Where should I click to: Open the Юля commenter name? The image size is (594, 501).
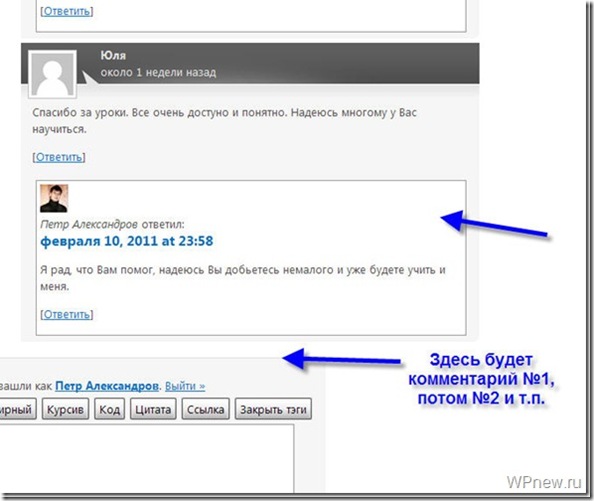pos(113,55)
